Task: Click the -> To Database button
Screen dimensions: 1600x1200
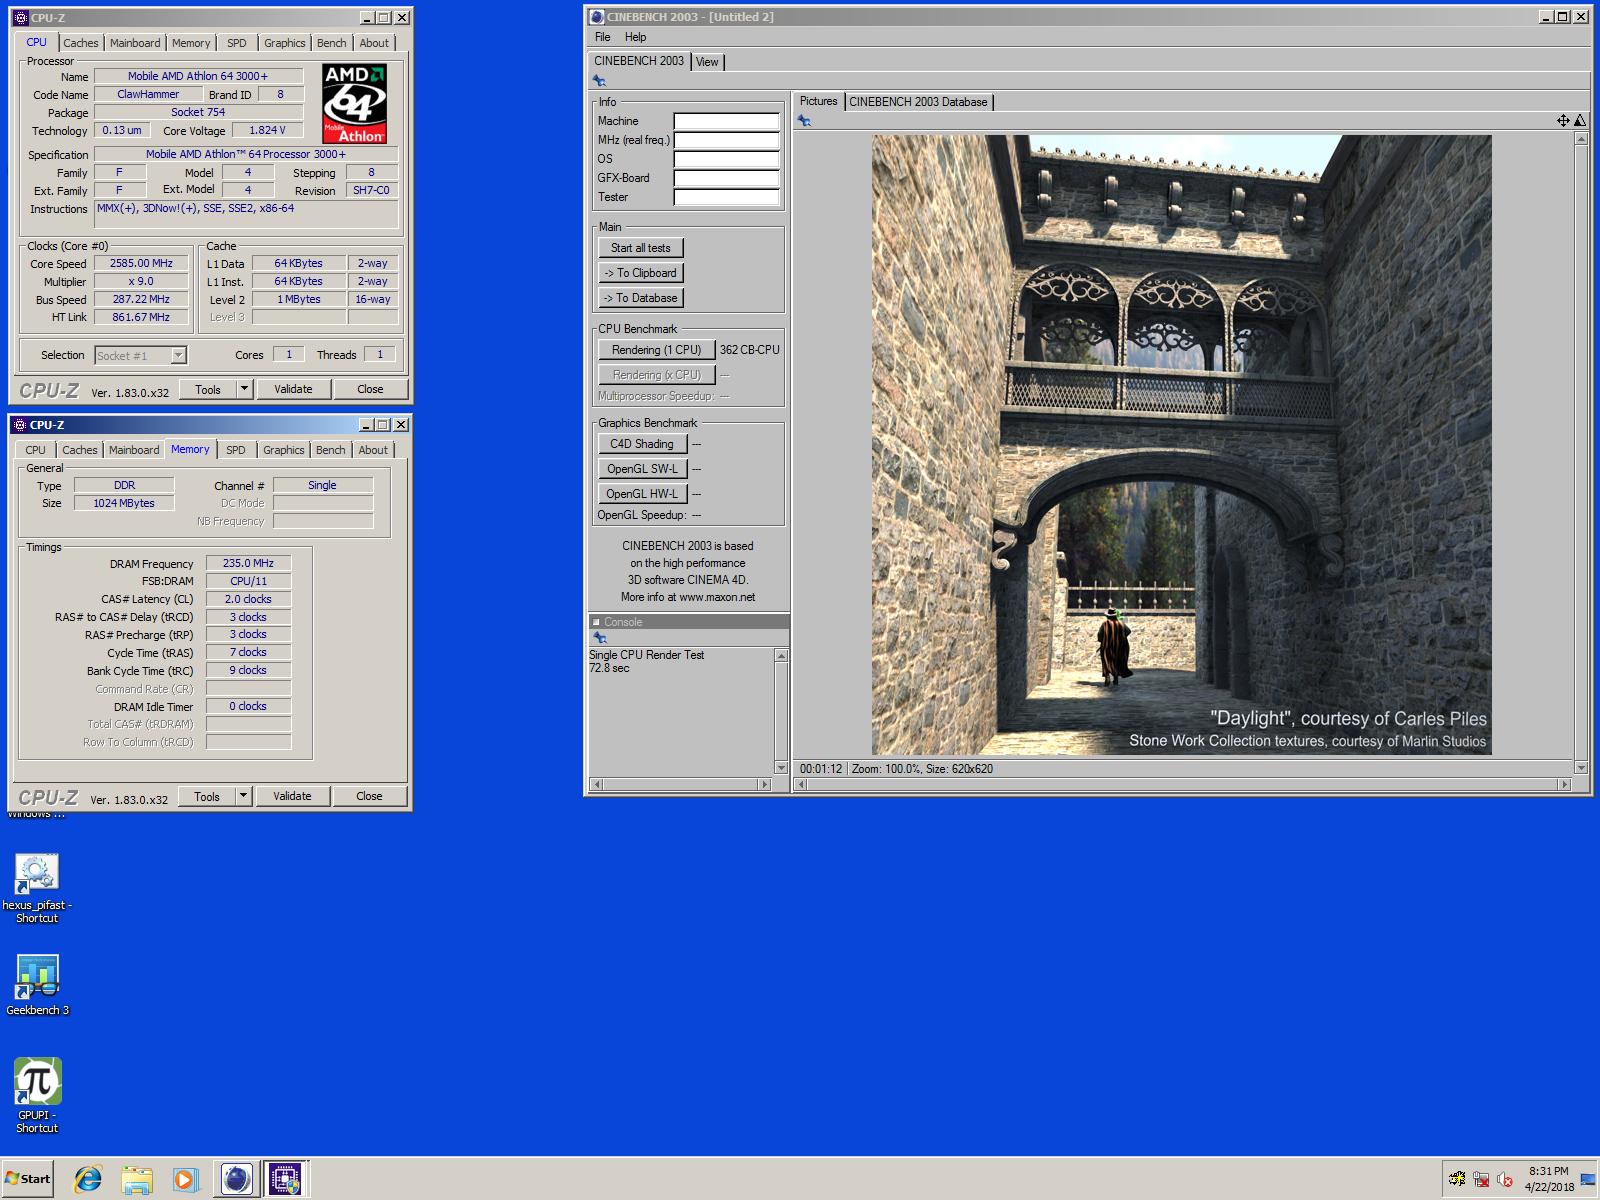Action: tap(641, 298)
